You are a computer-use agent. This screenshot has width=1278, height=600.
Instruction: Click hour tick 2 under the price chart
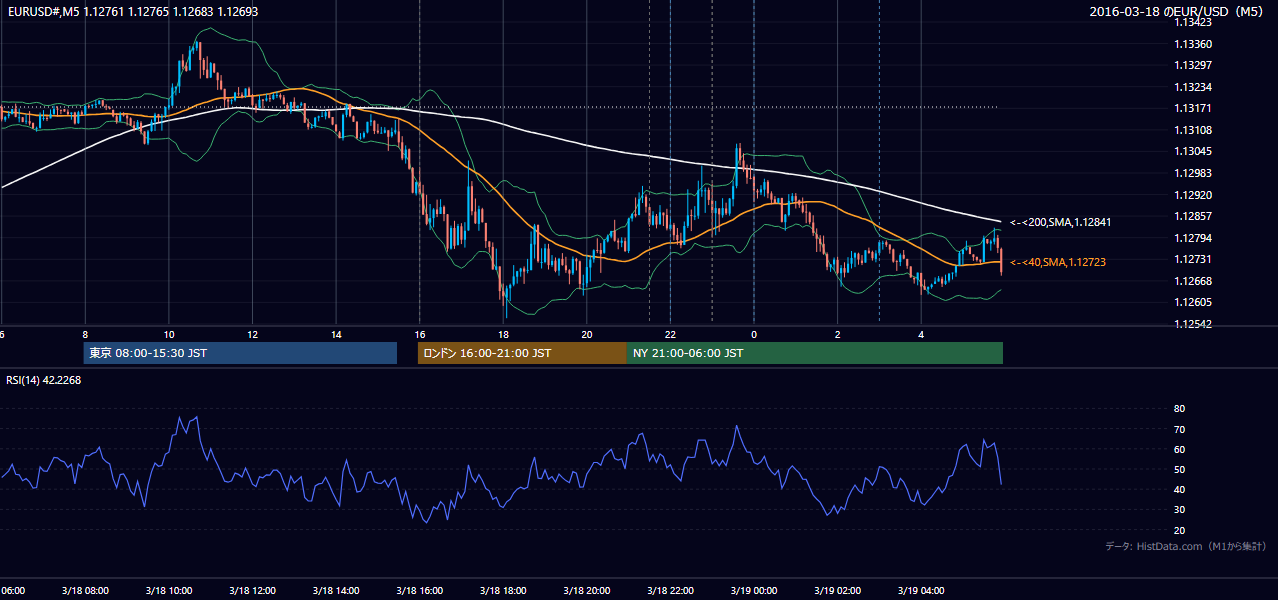pyautogui.click(x=838, y=335)
